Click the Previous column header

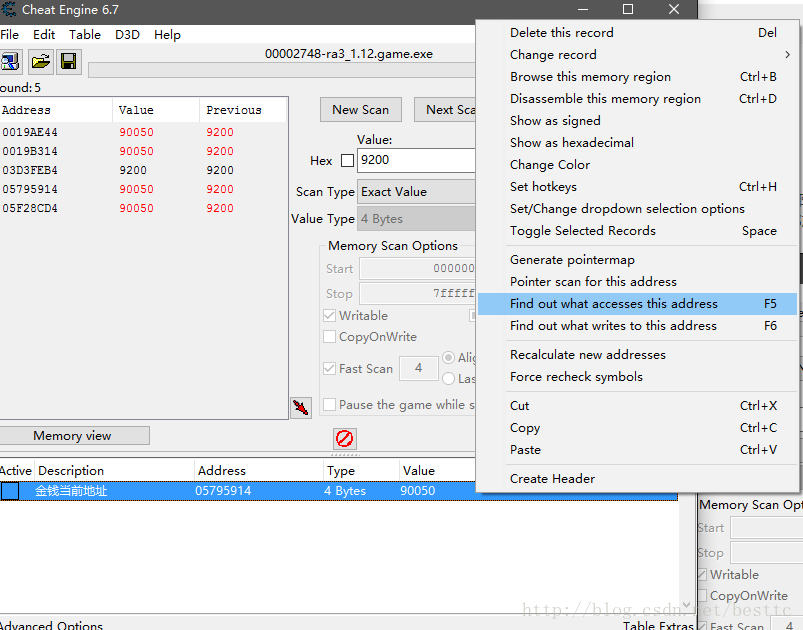click(243, 110)
